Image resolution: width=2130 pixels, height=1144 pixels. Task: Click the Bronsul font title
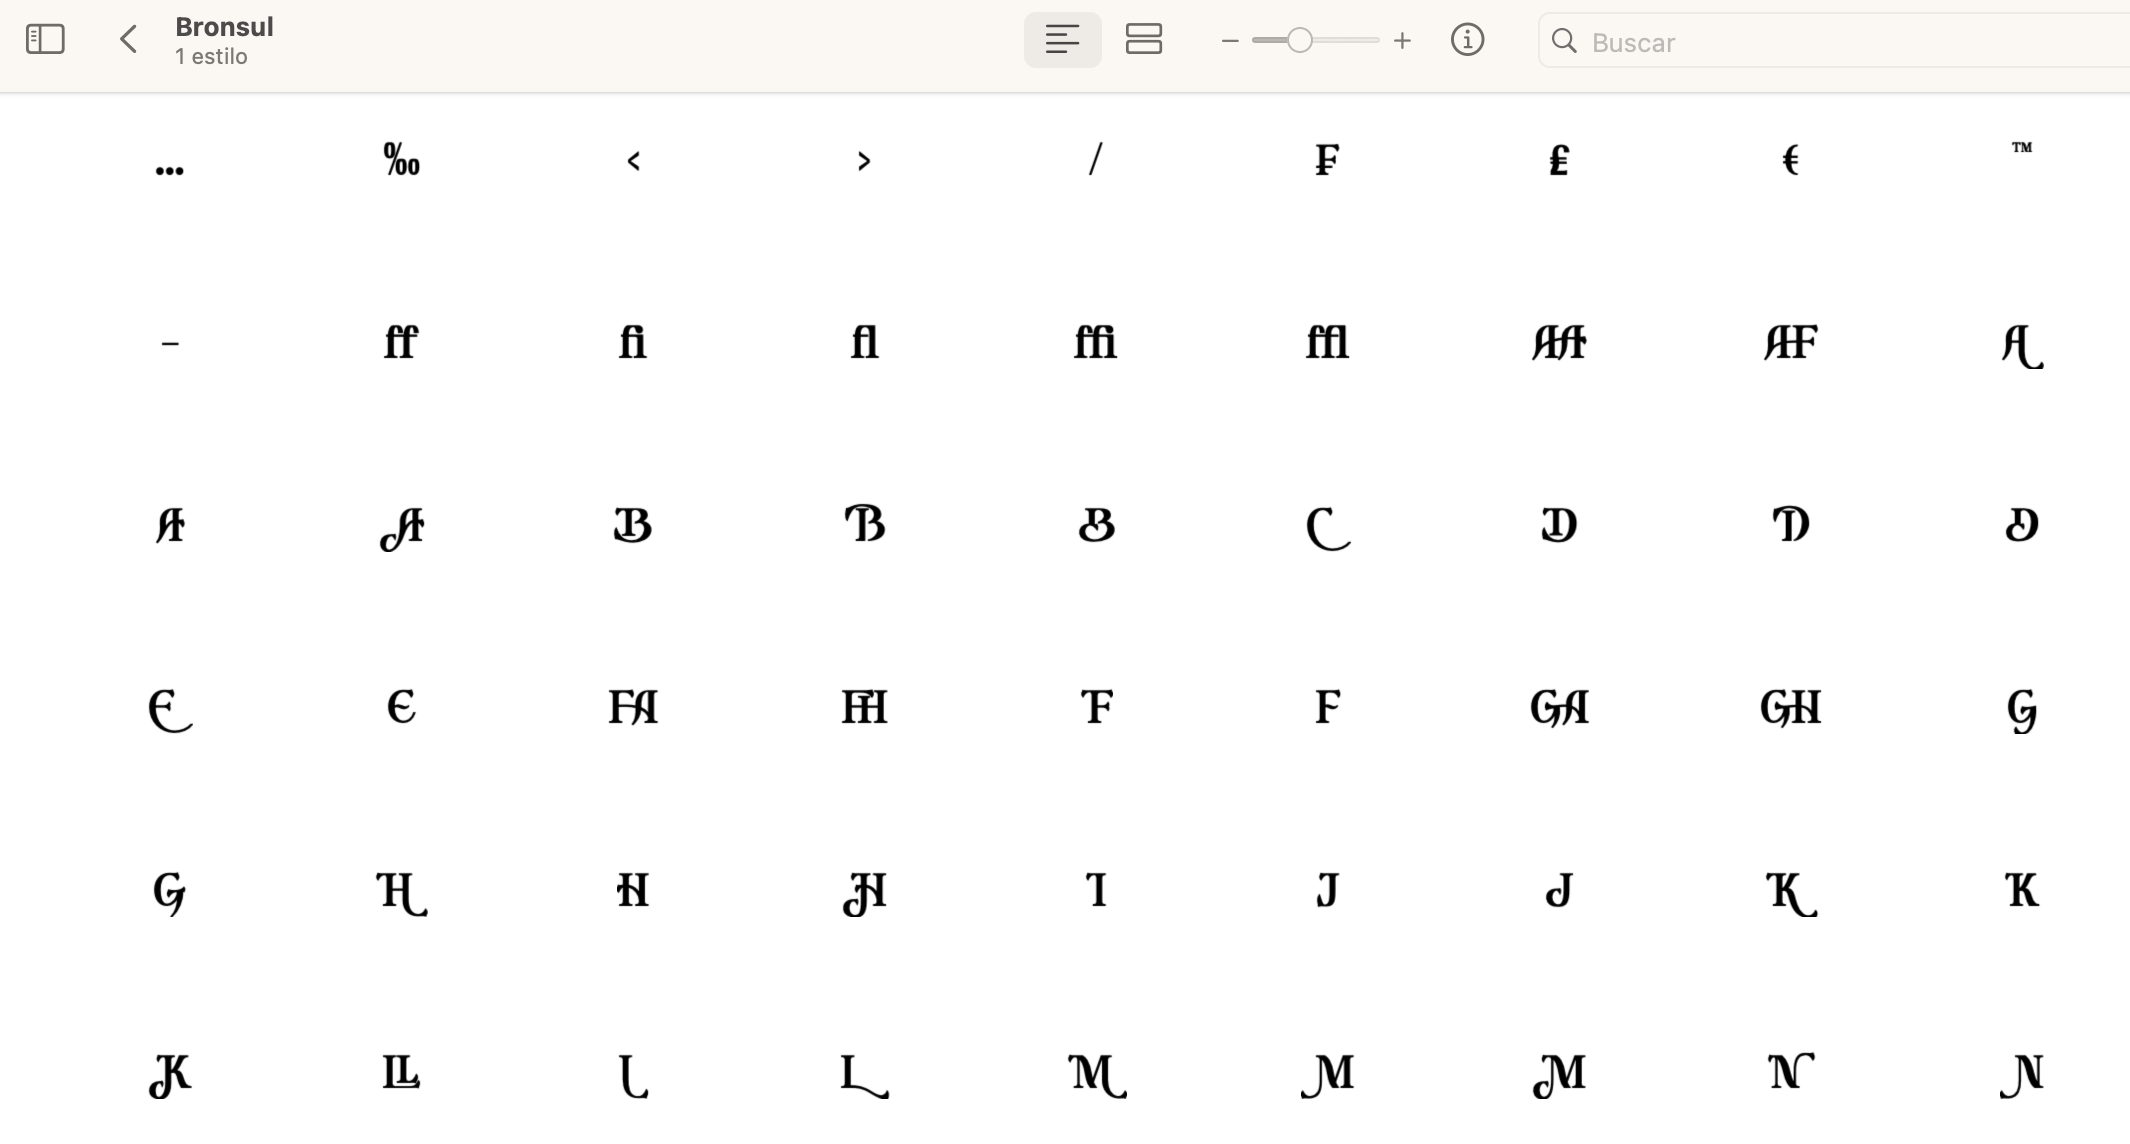[x=224, y=26]
